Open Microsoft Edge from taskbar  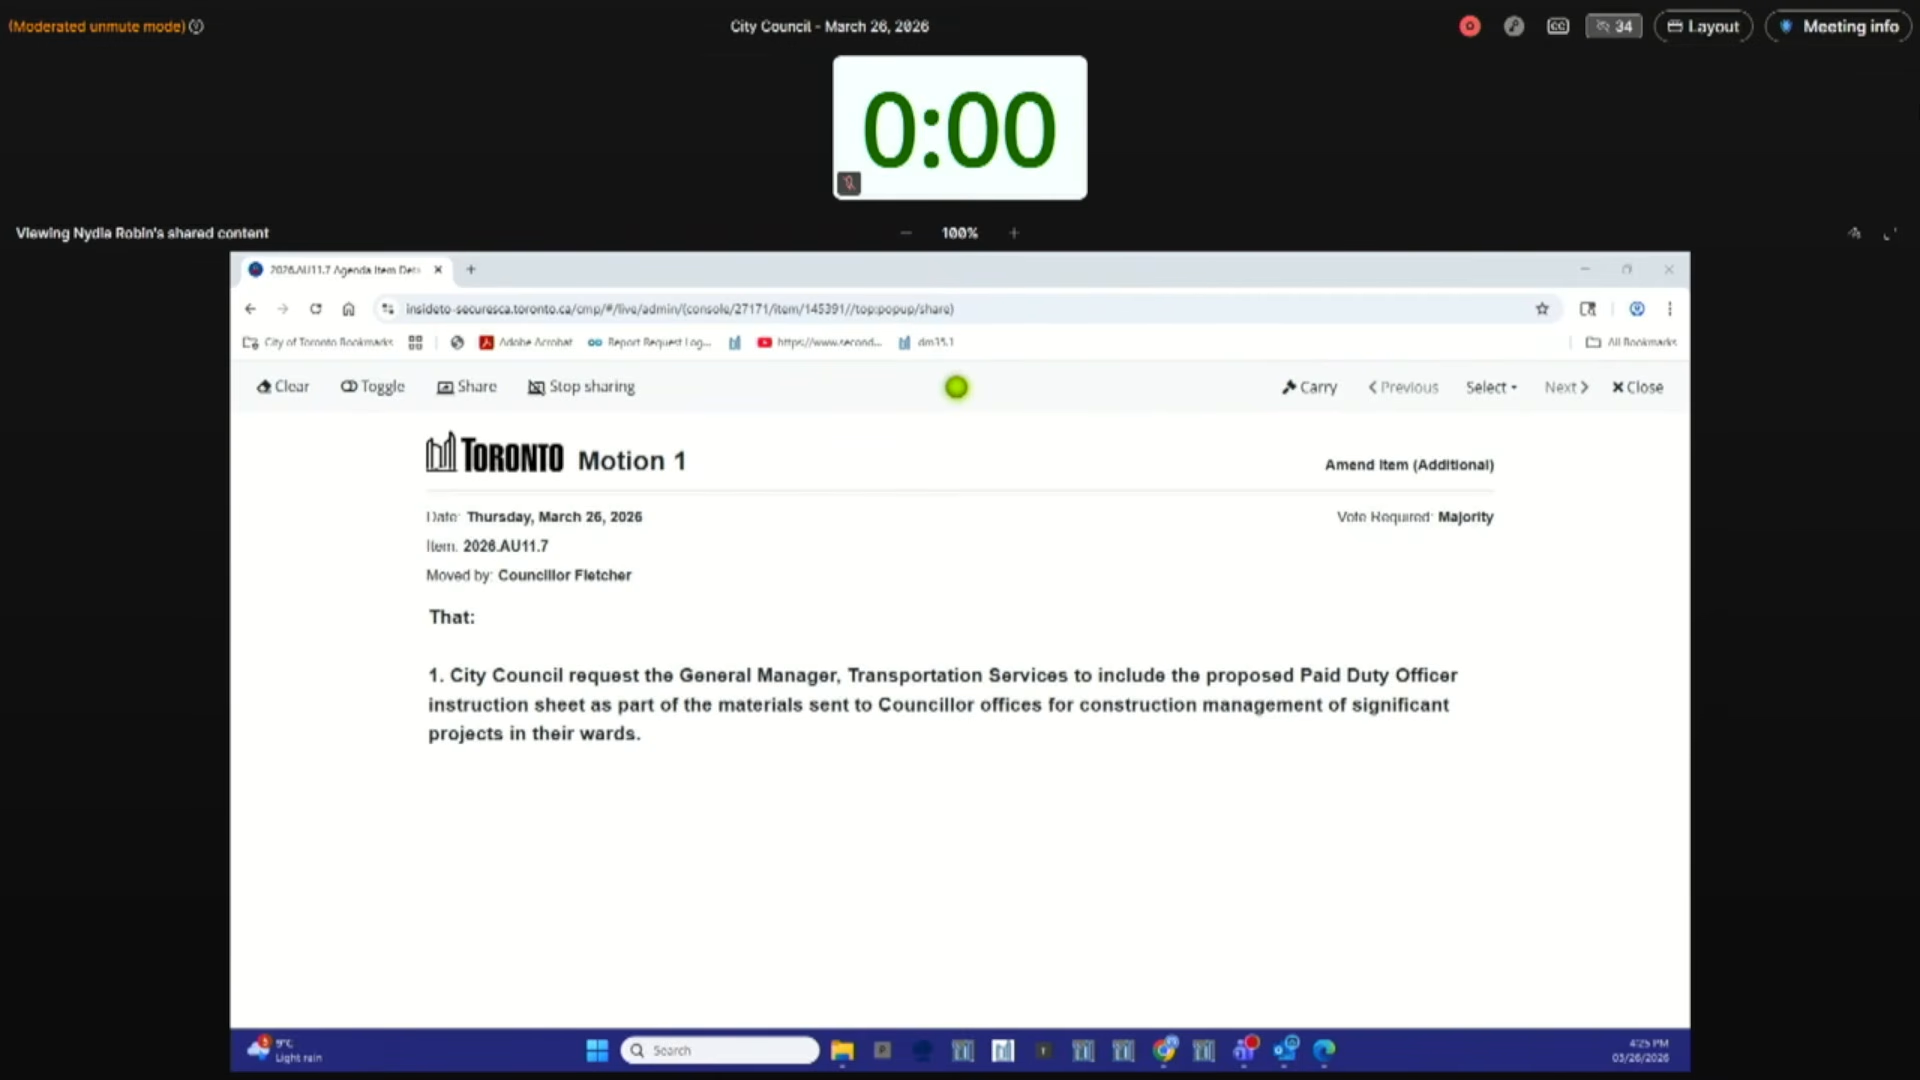point(1325,1050)
